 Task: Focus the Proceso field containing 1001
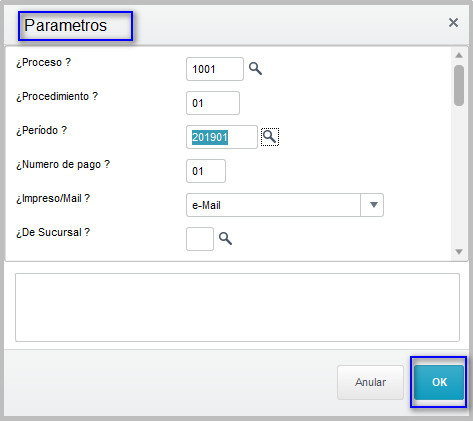(215, 69)
